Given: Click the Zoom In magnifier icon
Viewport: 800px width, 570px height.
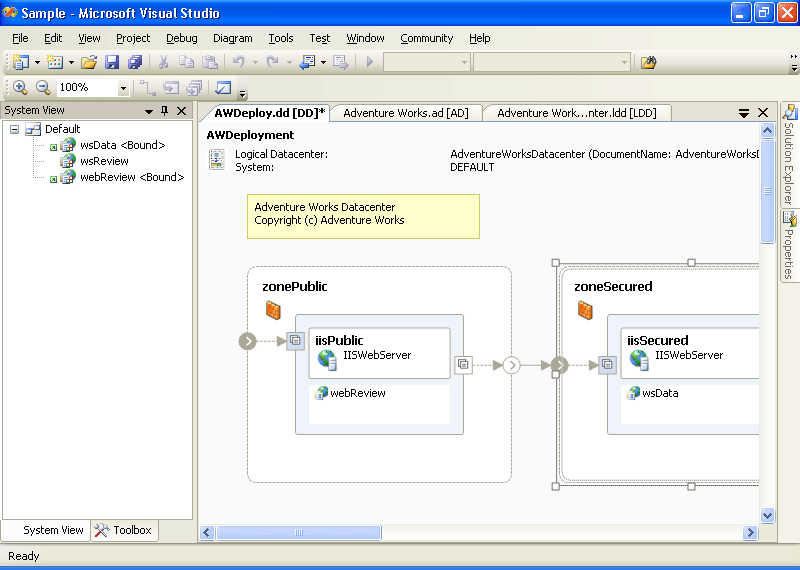Looking at the screenshot, I should [19, 88].
